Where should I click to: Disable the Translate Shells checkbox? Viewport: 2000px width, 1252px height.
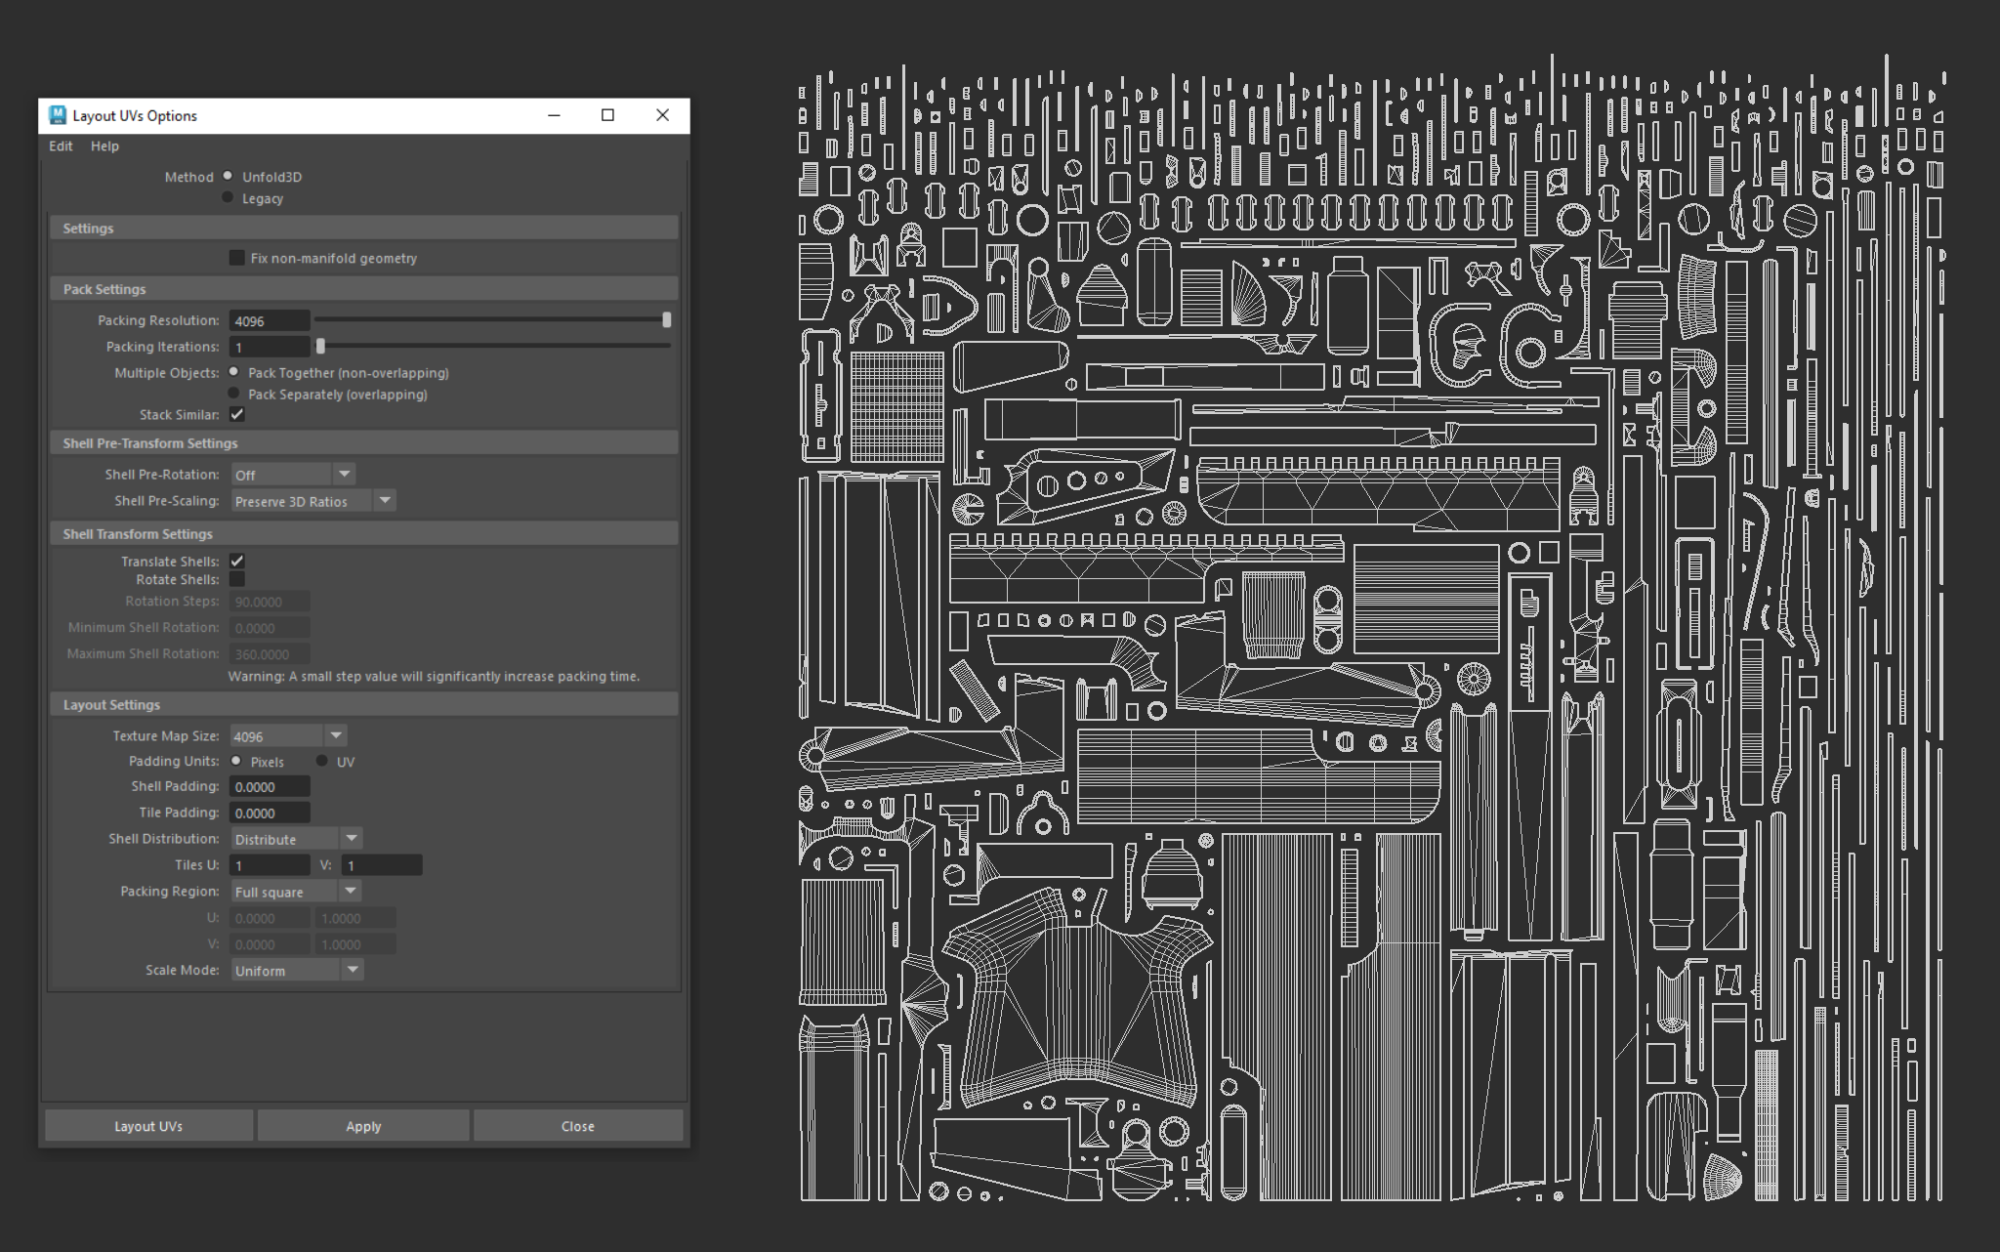coord(237,561)
